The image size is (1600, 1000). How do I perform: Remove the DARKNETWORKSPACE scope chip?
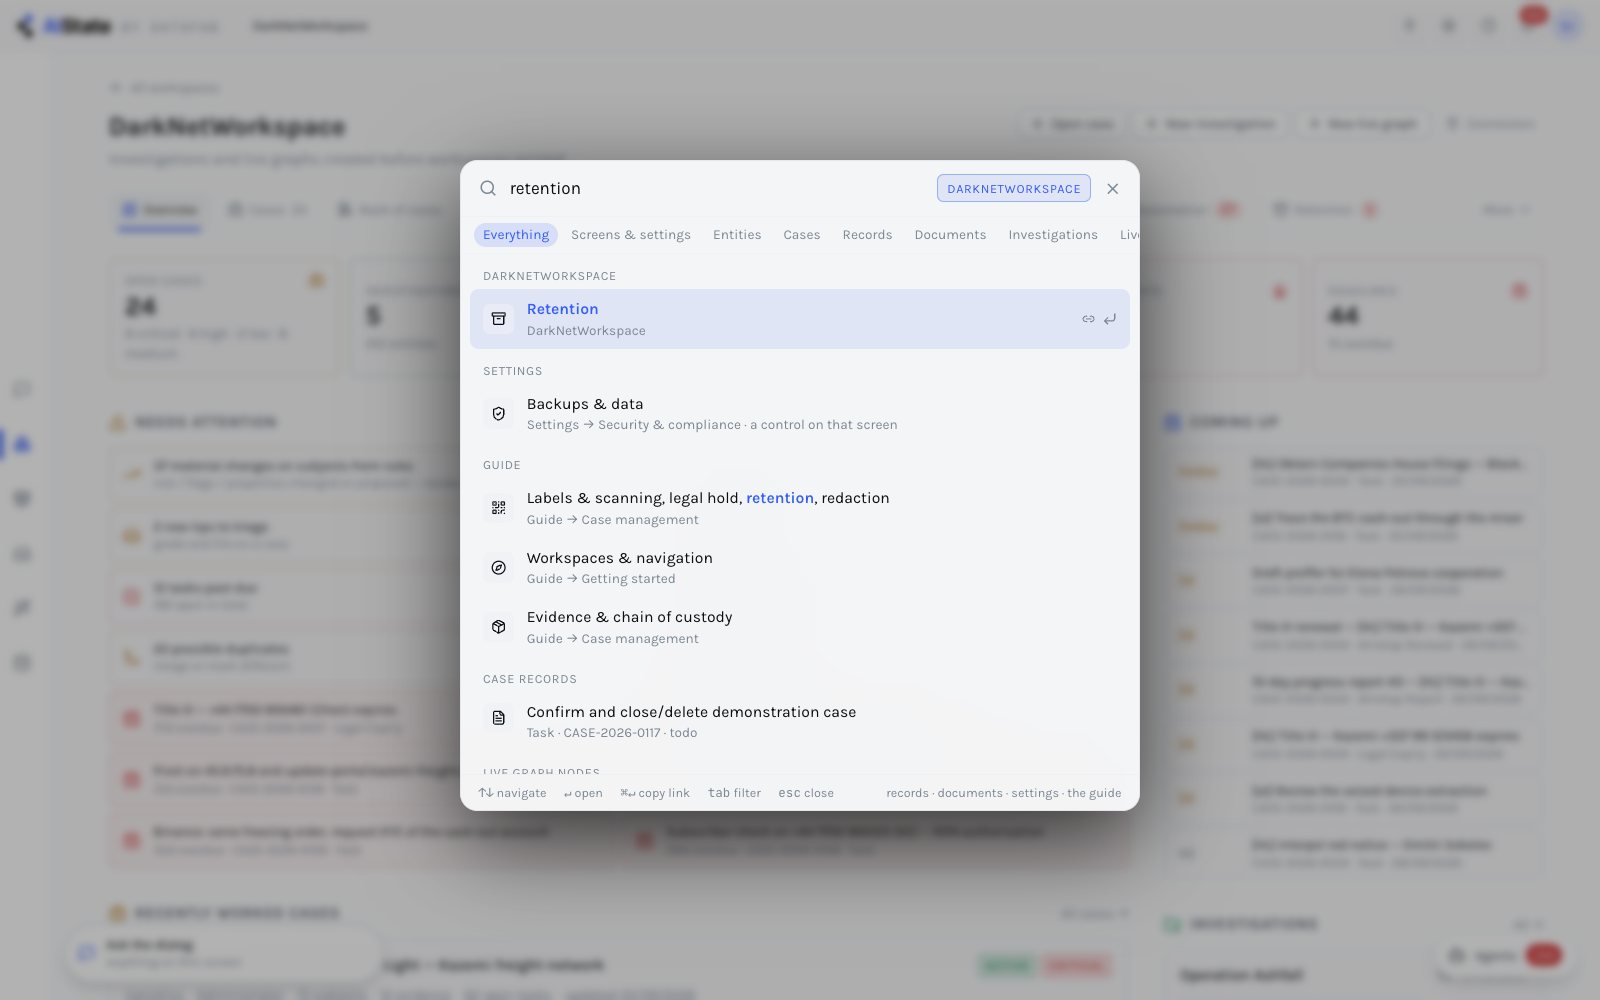point(1013,188)
